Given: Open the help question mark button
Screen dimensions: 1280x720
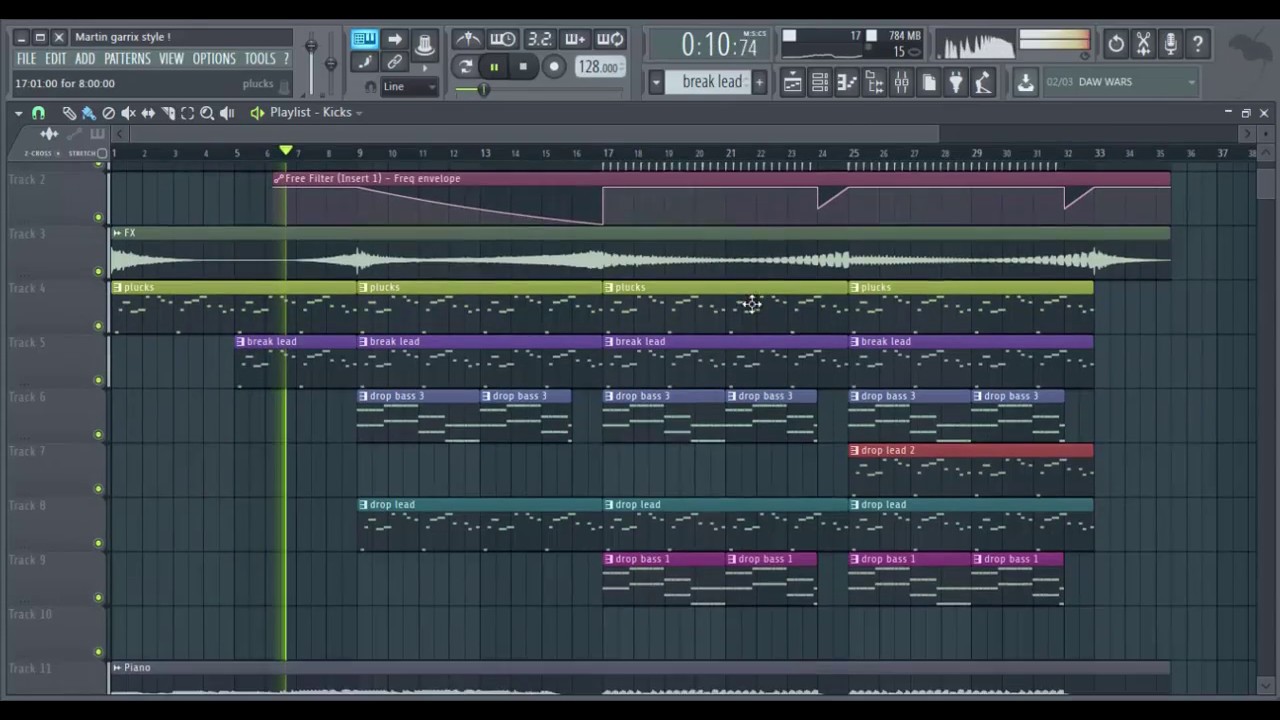Looking at the screenshot, I should [1197, 43].
